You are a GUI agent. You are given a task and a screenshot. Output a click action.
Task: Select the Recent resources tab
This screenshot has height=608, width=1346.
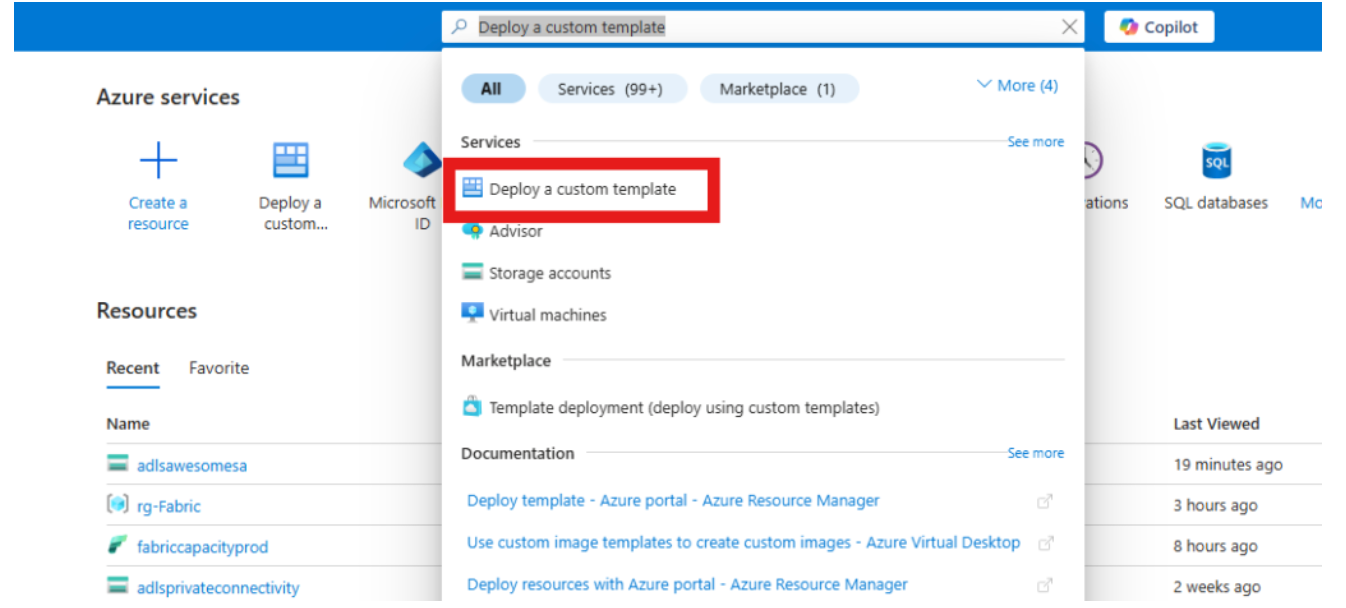(x=132, y=368)
